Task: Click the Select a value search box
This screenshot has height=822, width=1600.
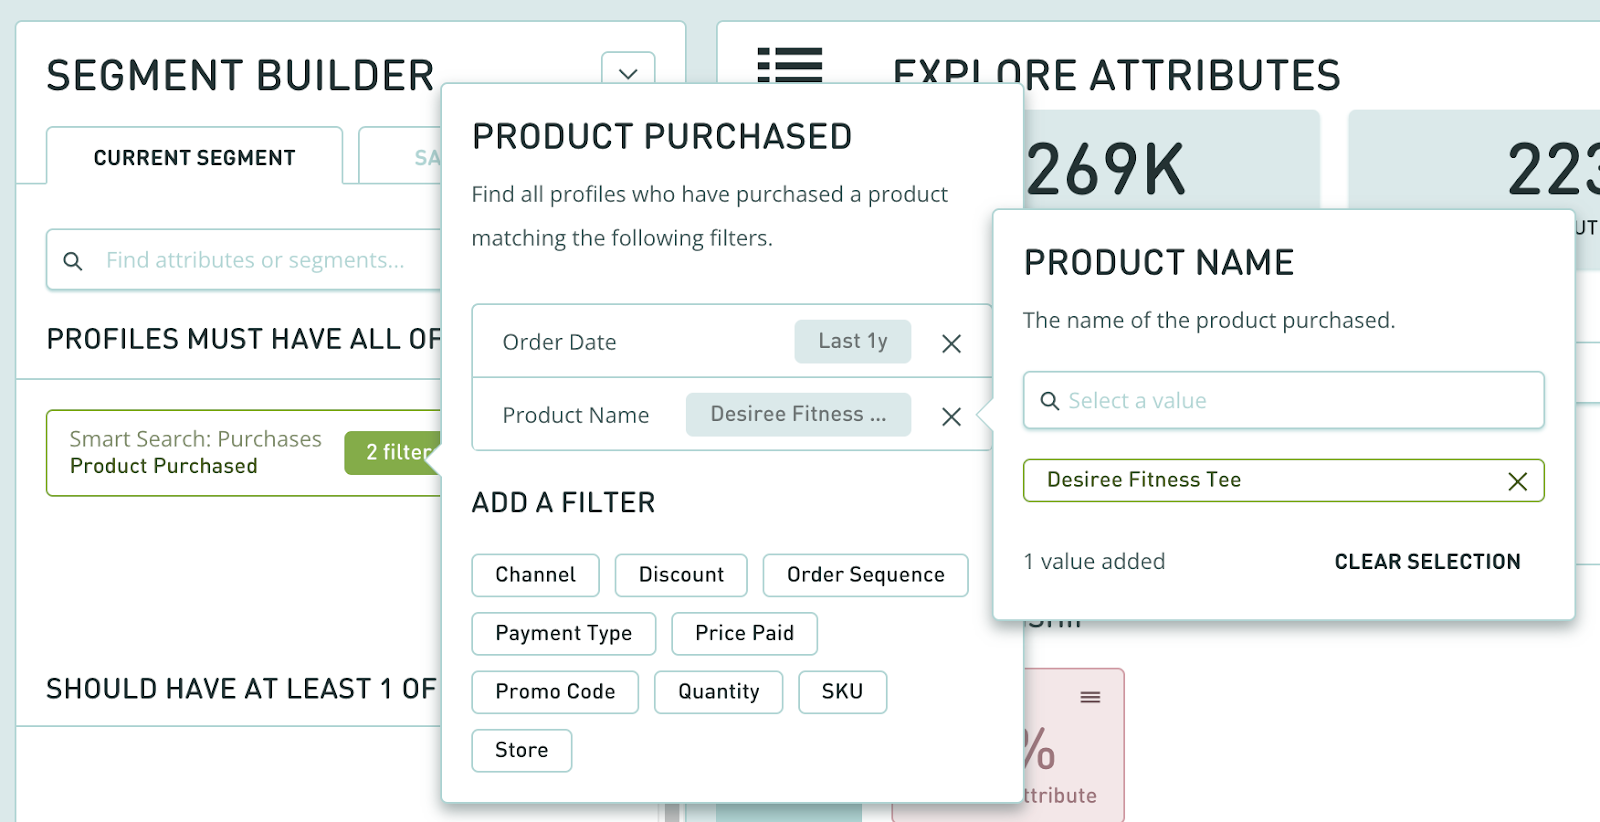Action: pos(1284,400)
